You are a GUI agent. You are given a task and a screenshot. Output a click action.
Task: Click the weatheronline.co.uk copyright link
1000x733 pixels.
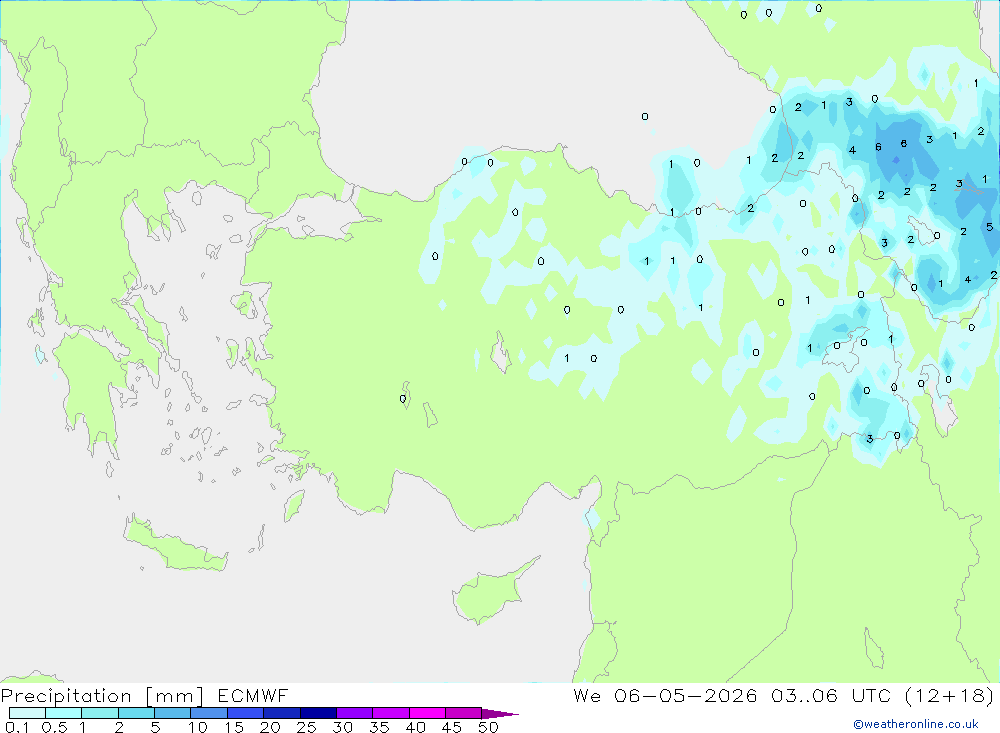916,724
